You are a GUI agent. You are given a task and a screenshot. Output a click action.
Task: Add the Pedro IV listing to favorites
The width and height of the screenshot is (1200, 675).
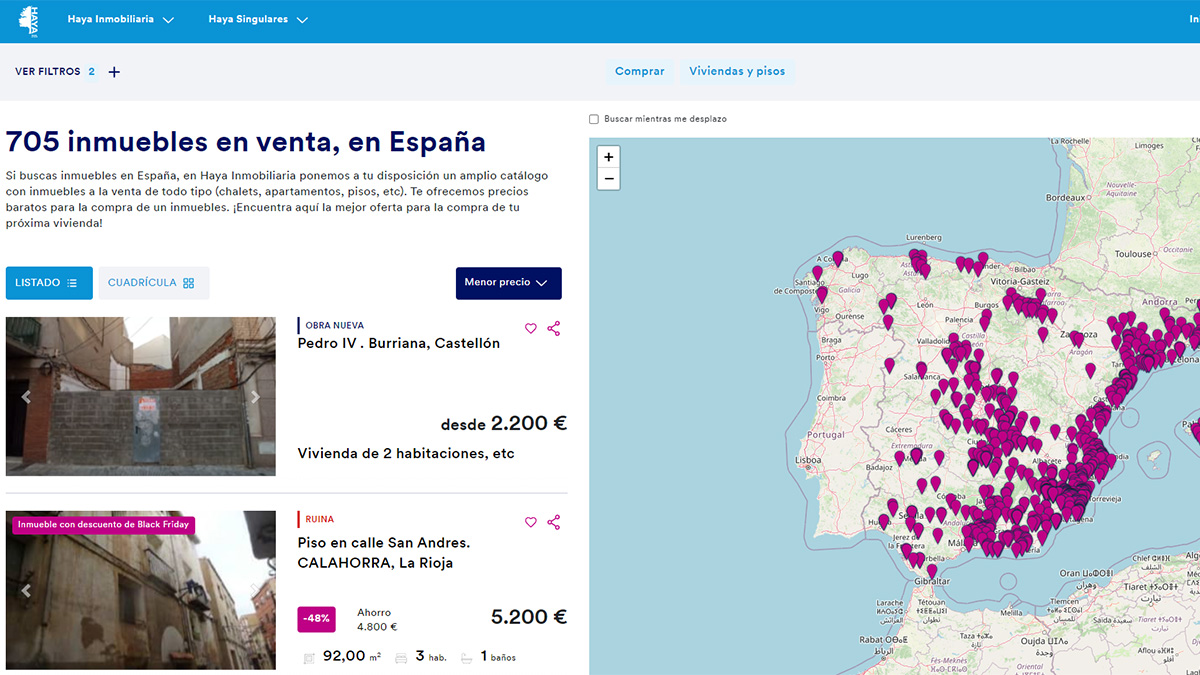coord(531,328)
